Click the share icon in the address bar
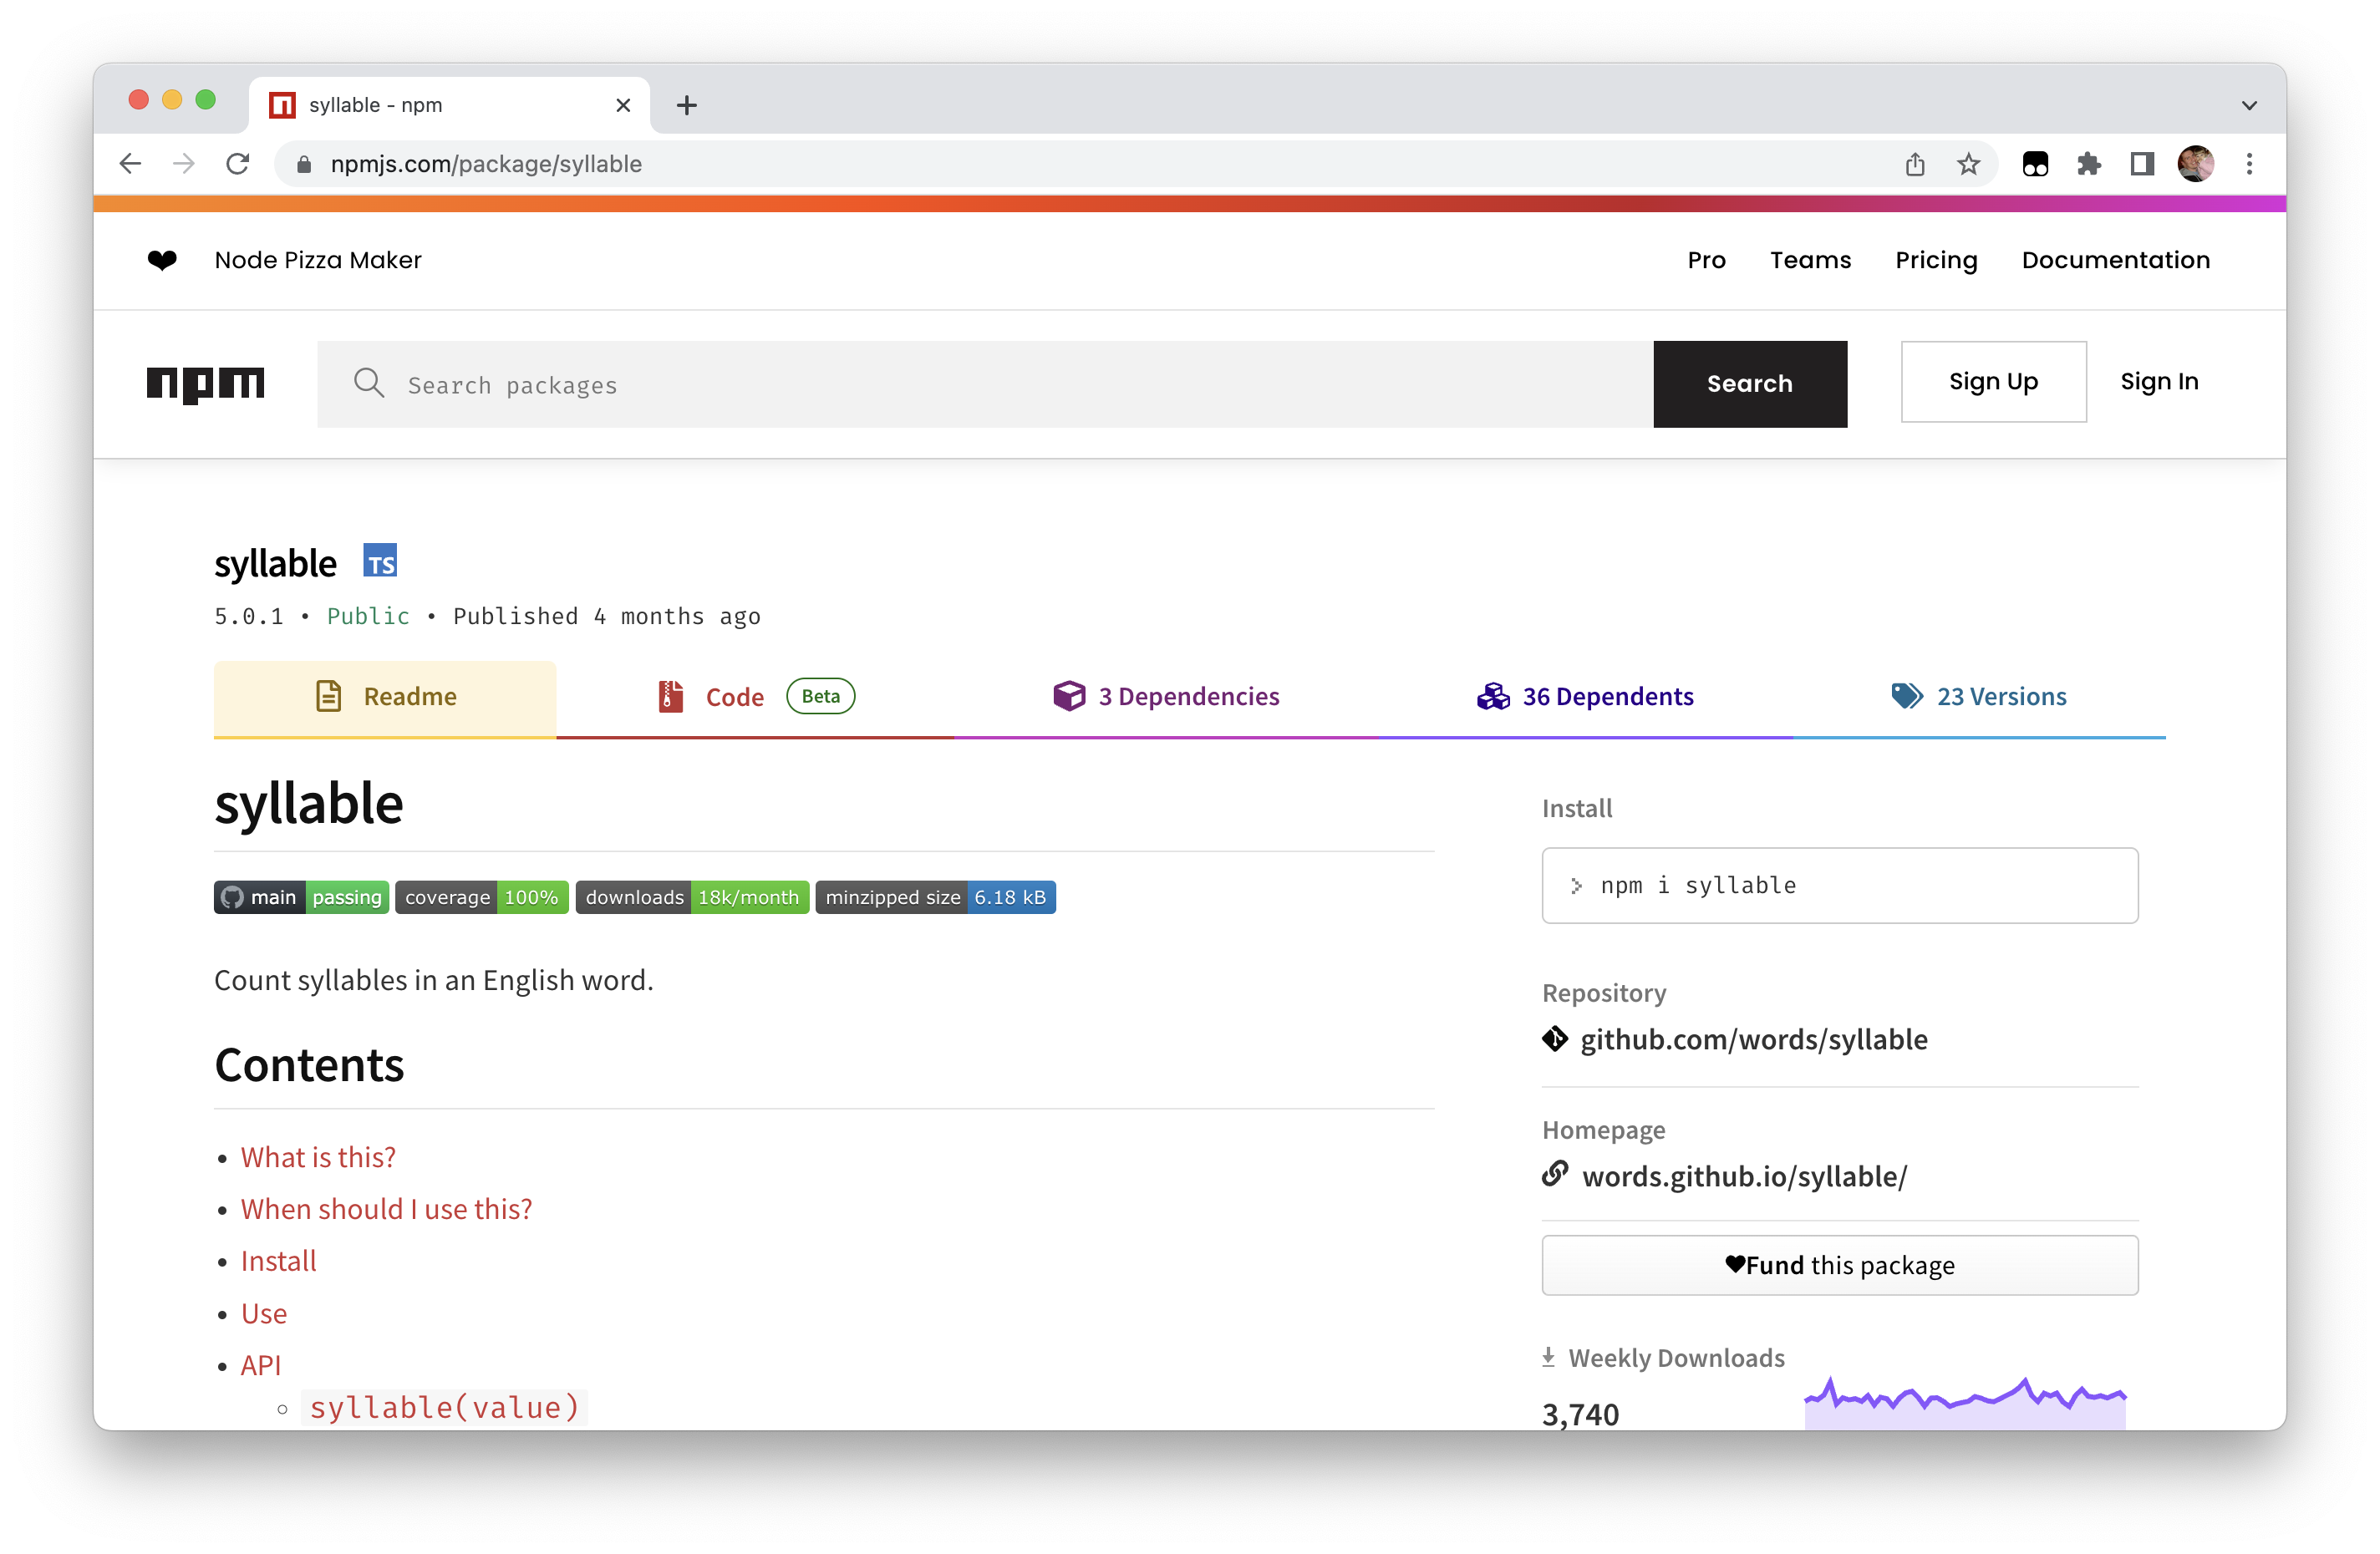This screenshot has width=2380, height=1554. click(1915, 164)
